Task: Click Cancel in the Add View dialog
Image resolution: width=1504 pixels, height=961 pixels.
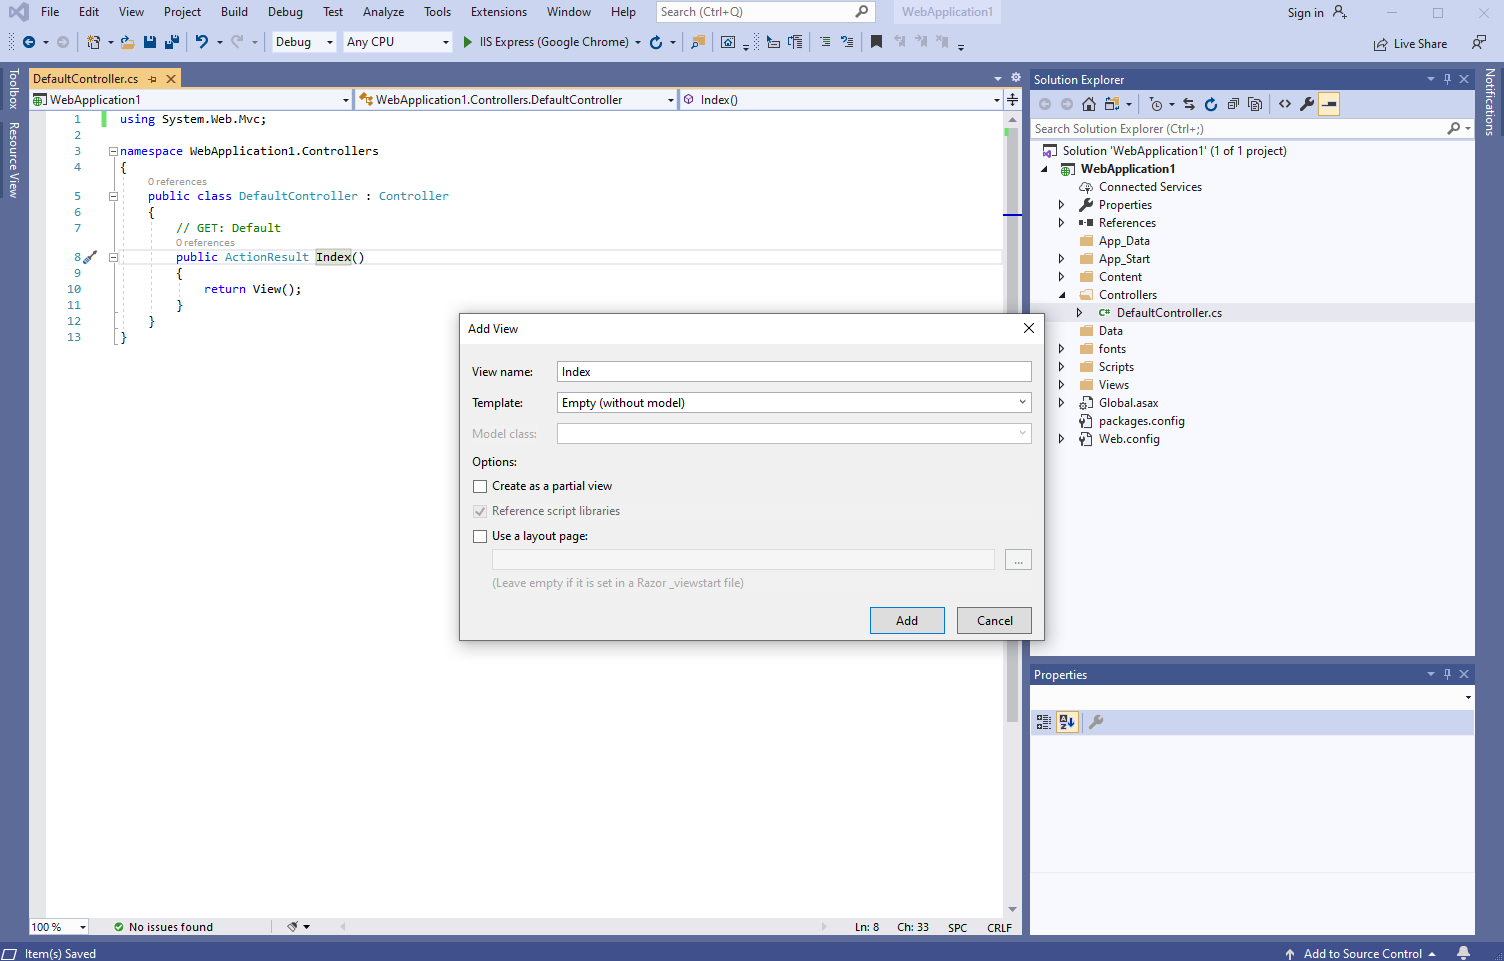Action: (x=994, y=621)
